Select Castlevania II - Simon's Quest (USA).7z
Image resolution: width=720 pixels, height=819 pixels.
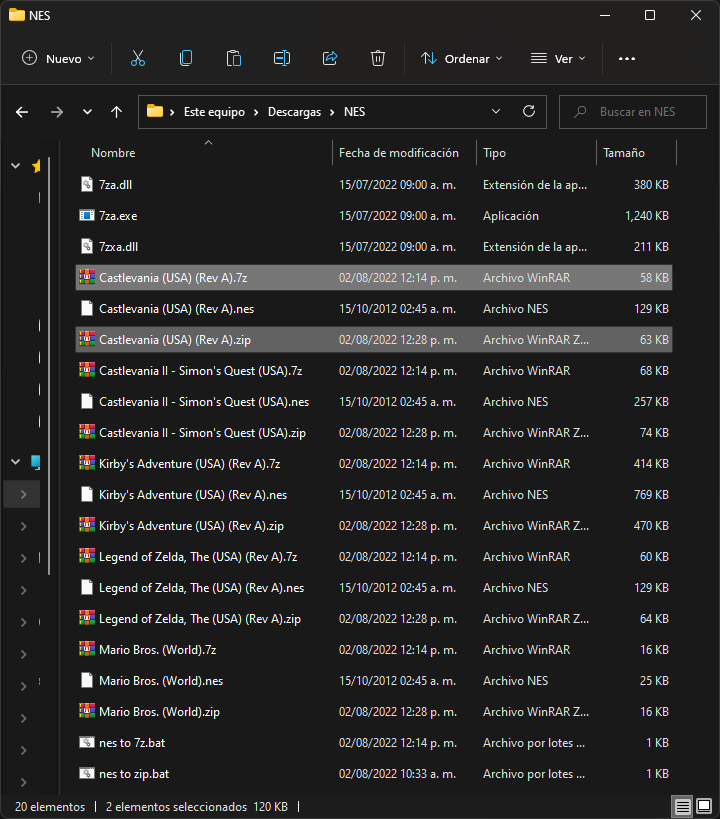click(374, 370)
